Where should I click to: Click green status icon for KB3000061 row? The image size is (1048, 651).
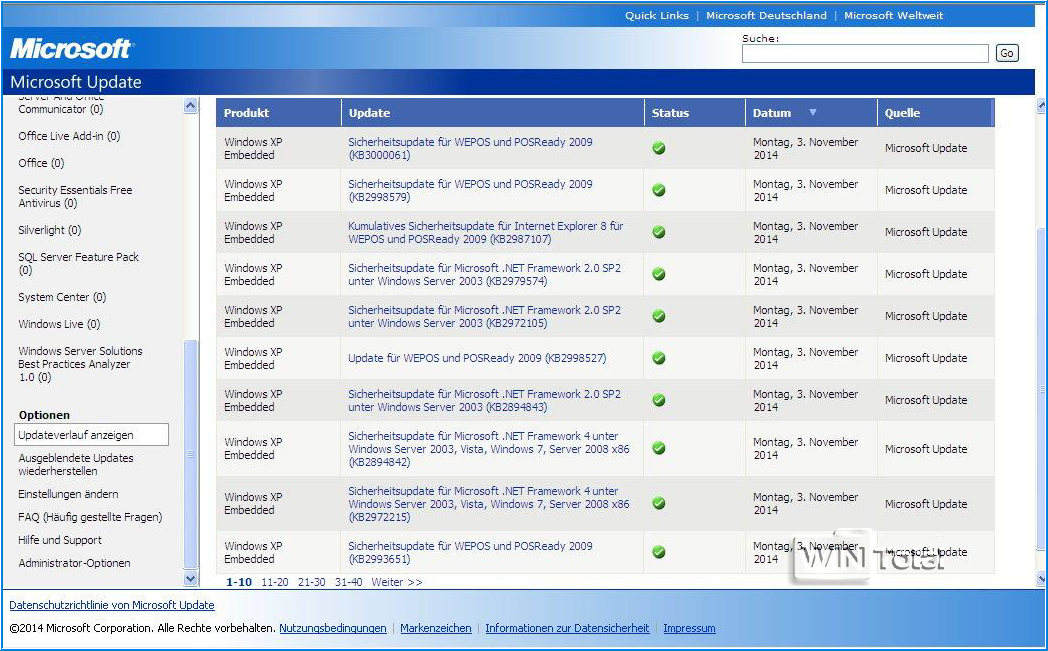click(659, 148)
